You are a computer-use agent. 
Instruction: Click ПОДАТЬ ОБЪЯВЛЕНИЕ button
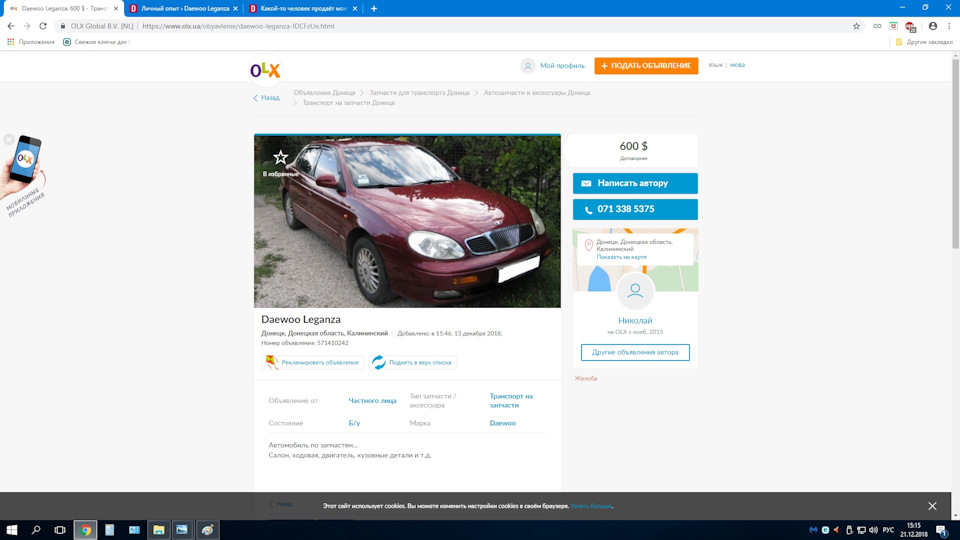646,66
